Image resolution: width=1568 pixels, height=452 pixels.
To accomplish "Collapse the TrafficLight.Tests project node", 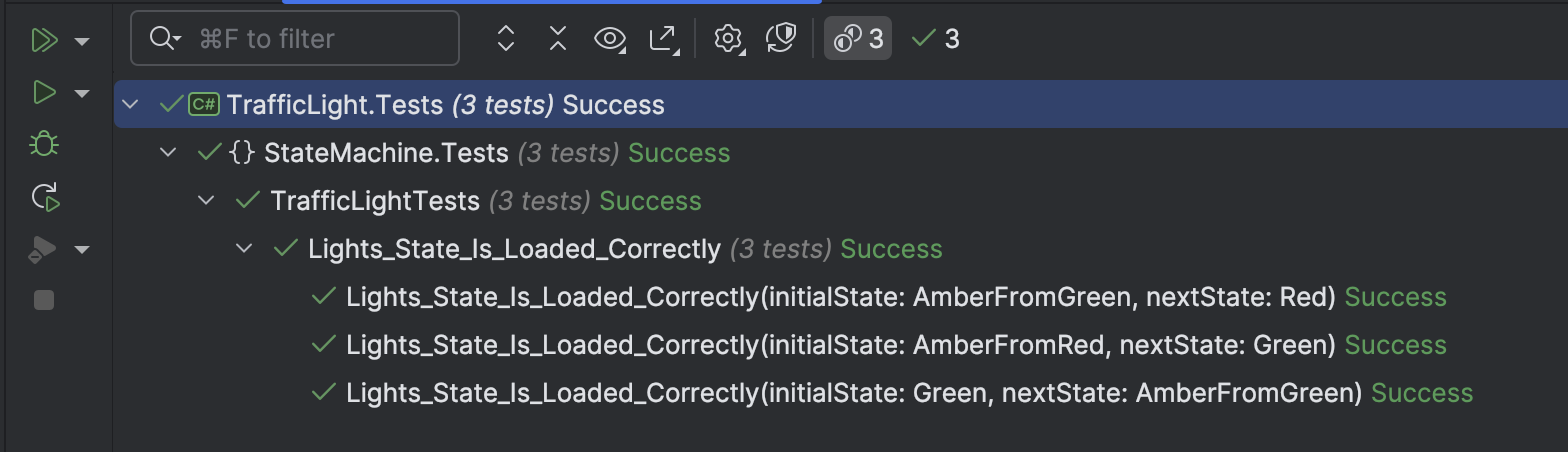I will point(130,105).
